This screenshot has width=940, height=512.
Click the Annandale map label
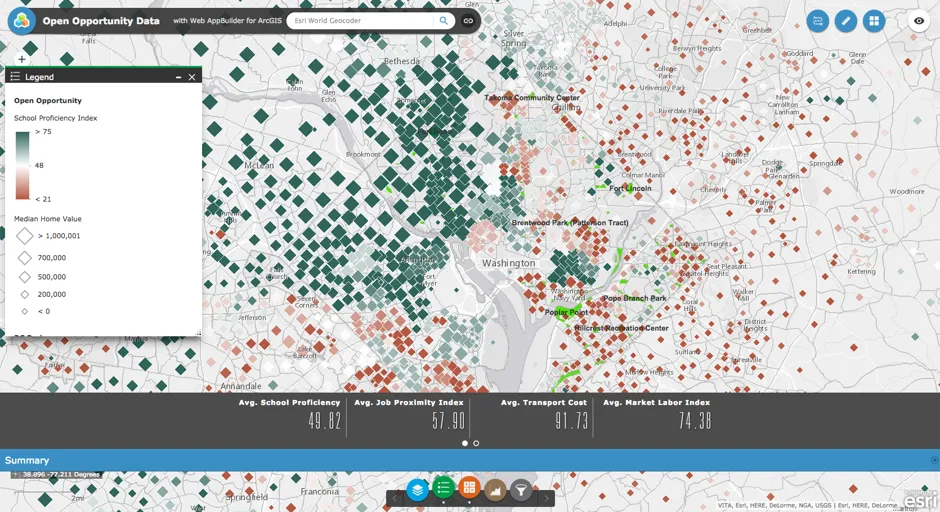(x=241, y=386)
